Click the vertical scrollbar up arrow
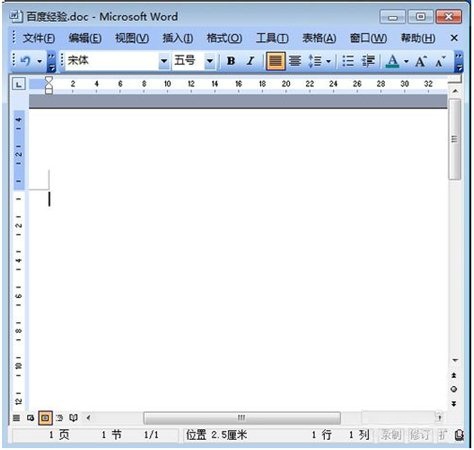 coord(455,91)
